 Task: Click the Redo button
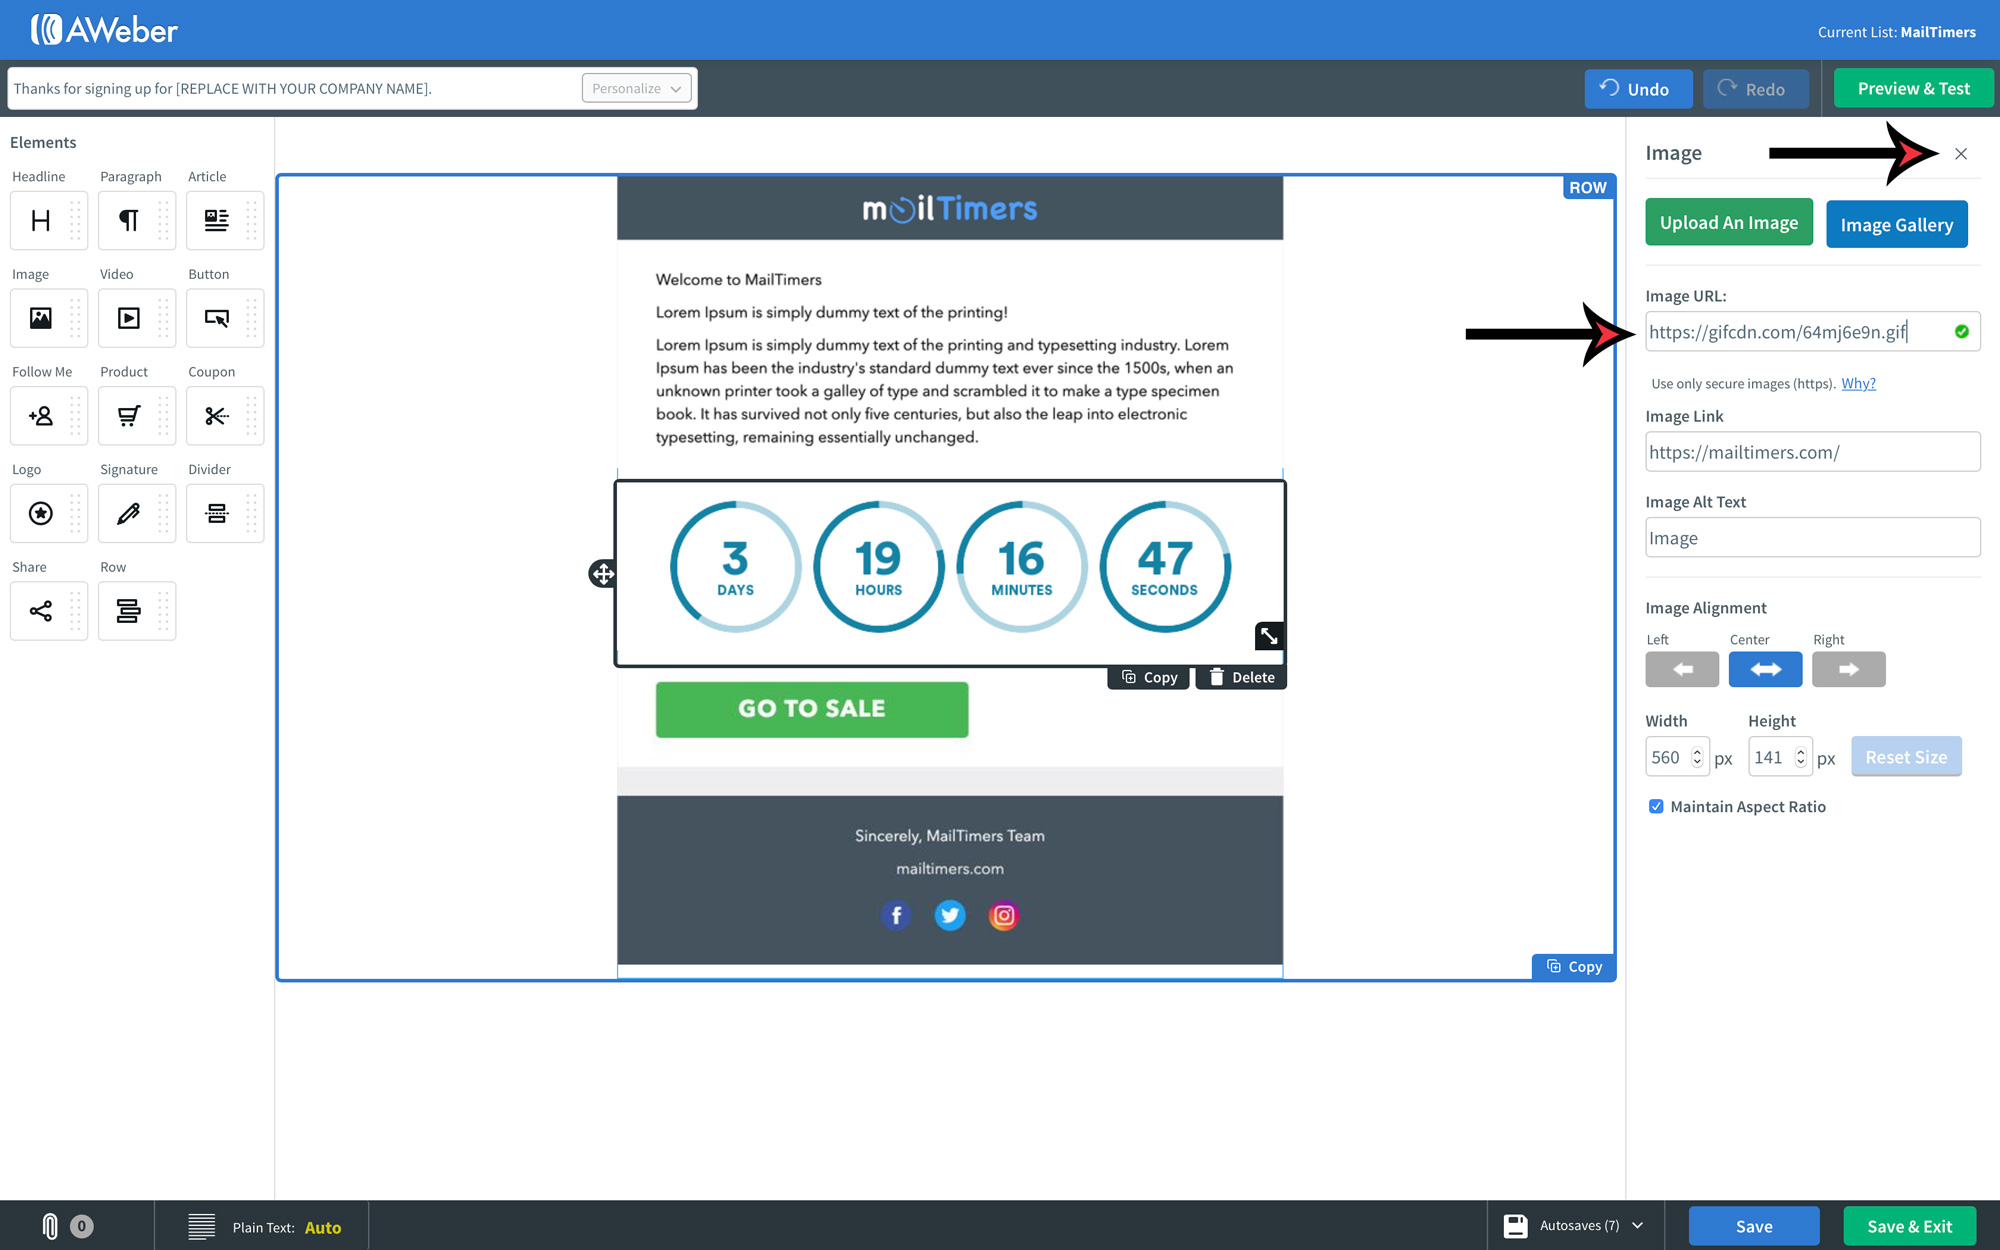pyautogui.click(x=1756, y=89)
